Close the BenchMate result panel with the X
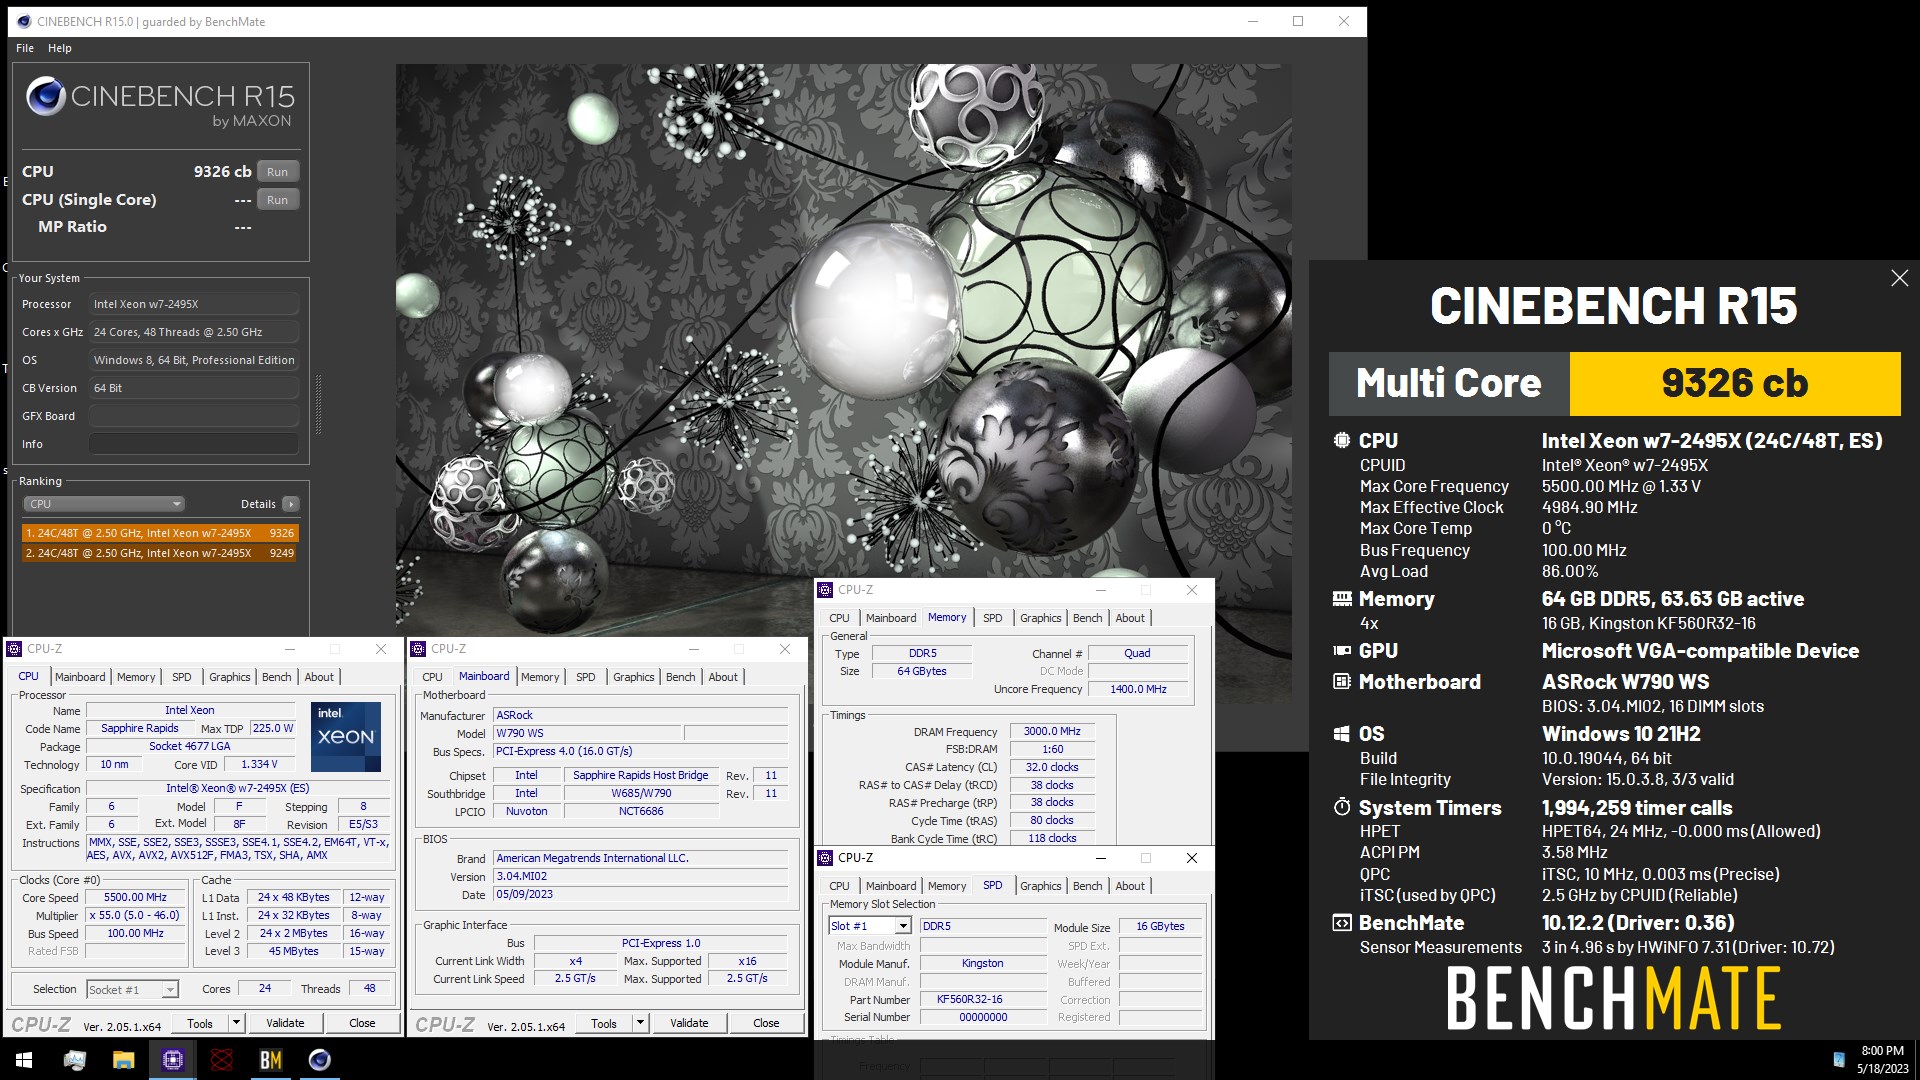Image resolution: width=1920 pixels, height=1080 pixels. click(x=1899, y=278)
